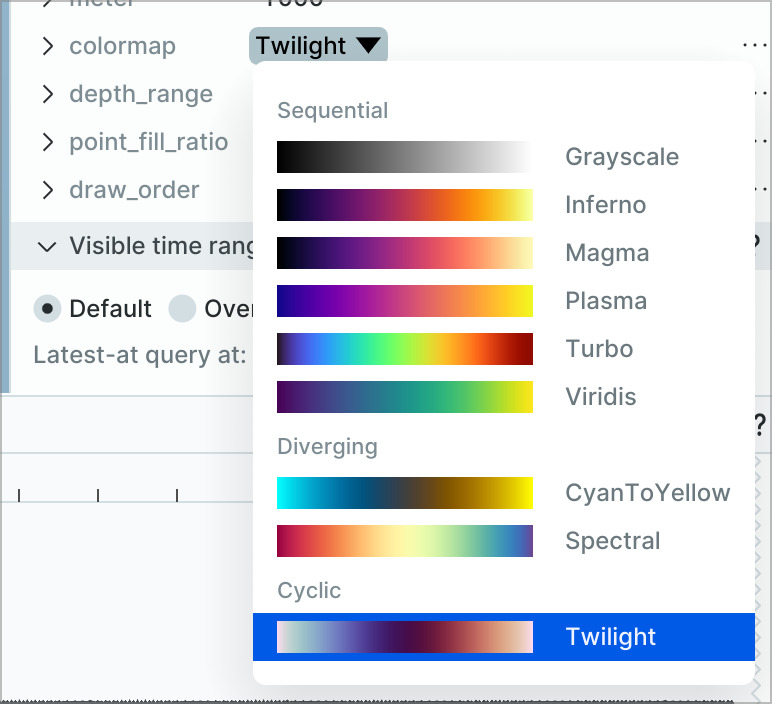Select the Override radio button

point(182,308)
